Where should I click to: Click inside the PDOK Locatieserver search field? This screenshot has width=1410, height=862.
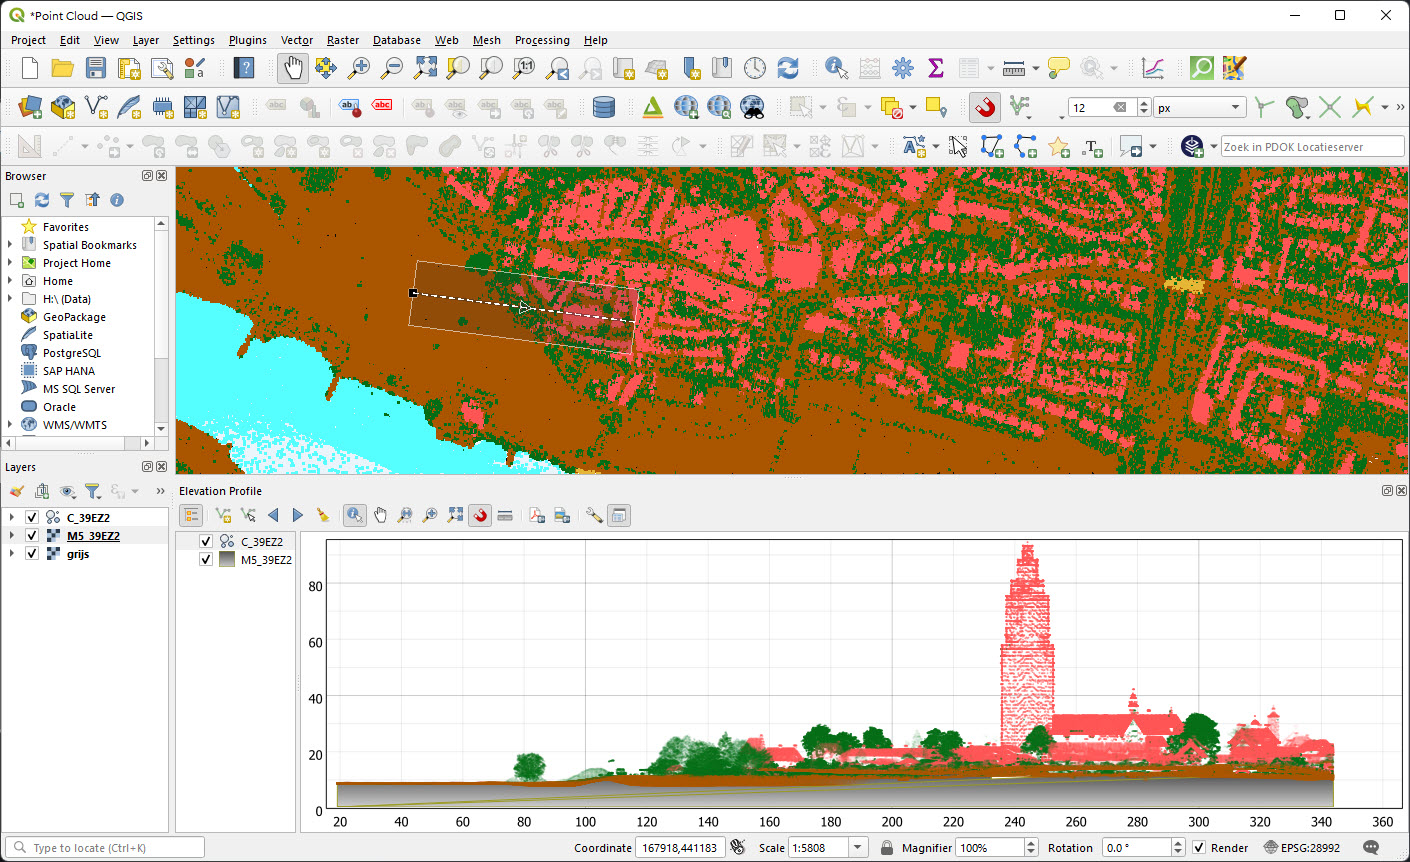[x=1312, y=146]
